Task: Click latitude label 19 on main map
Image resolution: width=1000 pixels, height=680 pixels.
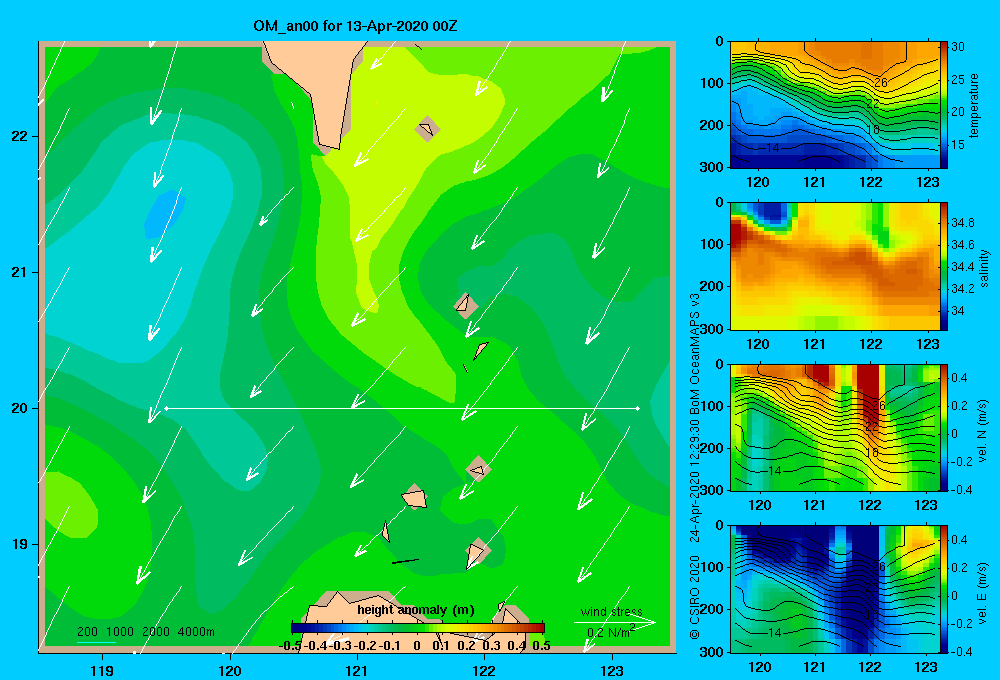Action: pos(20,544)
